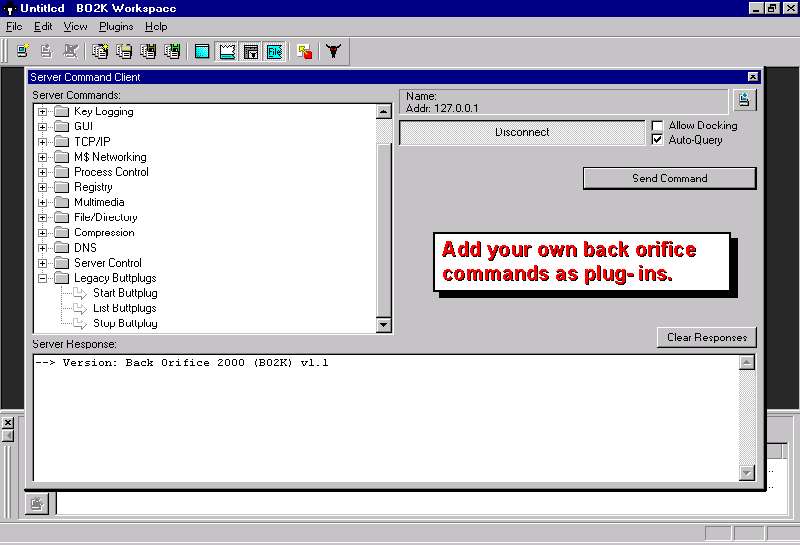Click the yellow arrow red square toolbar icon

tap(305, 52)
